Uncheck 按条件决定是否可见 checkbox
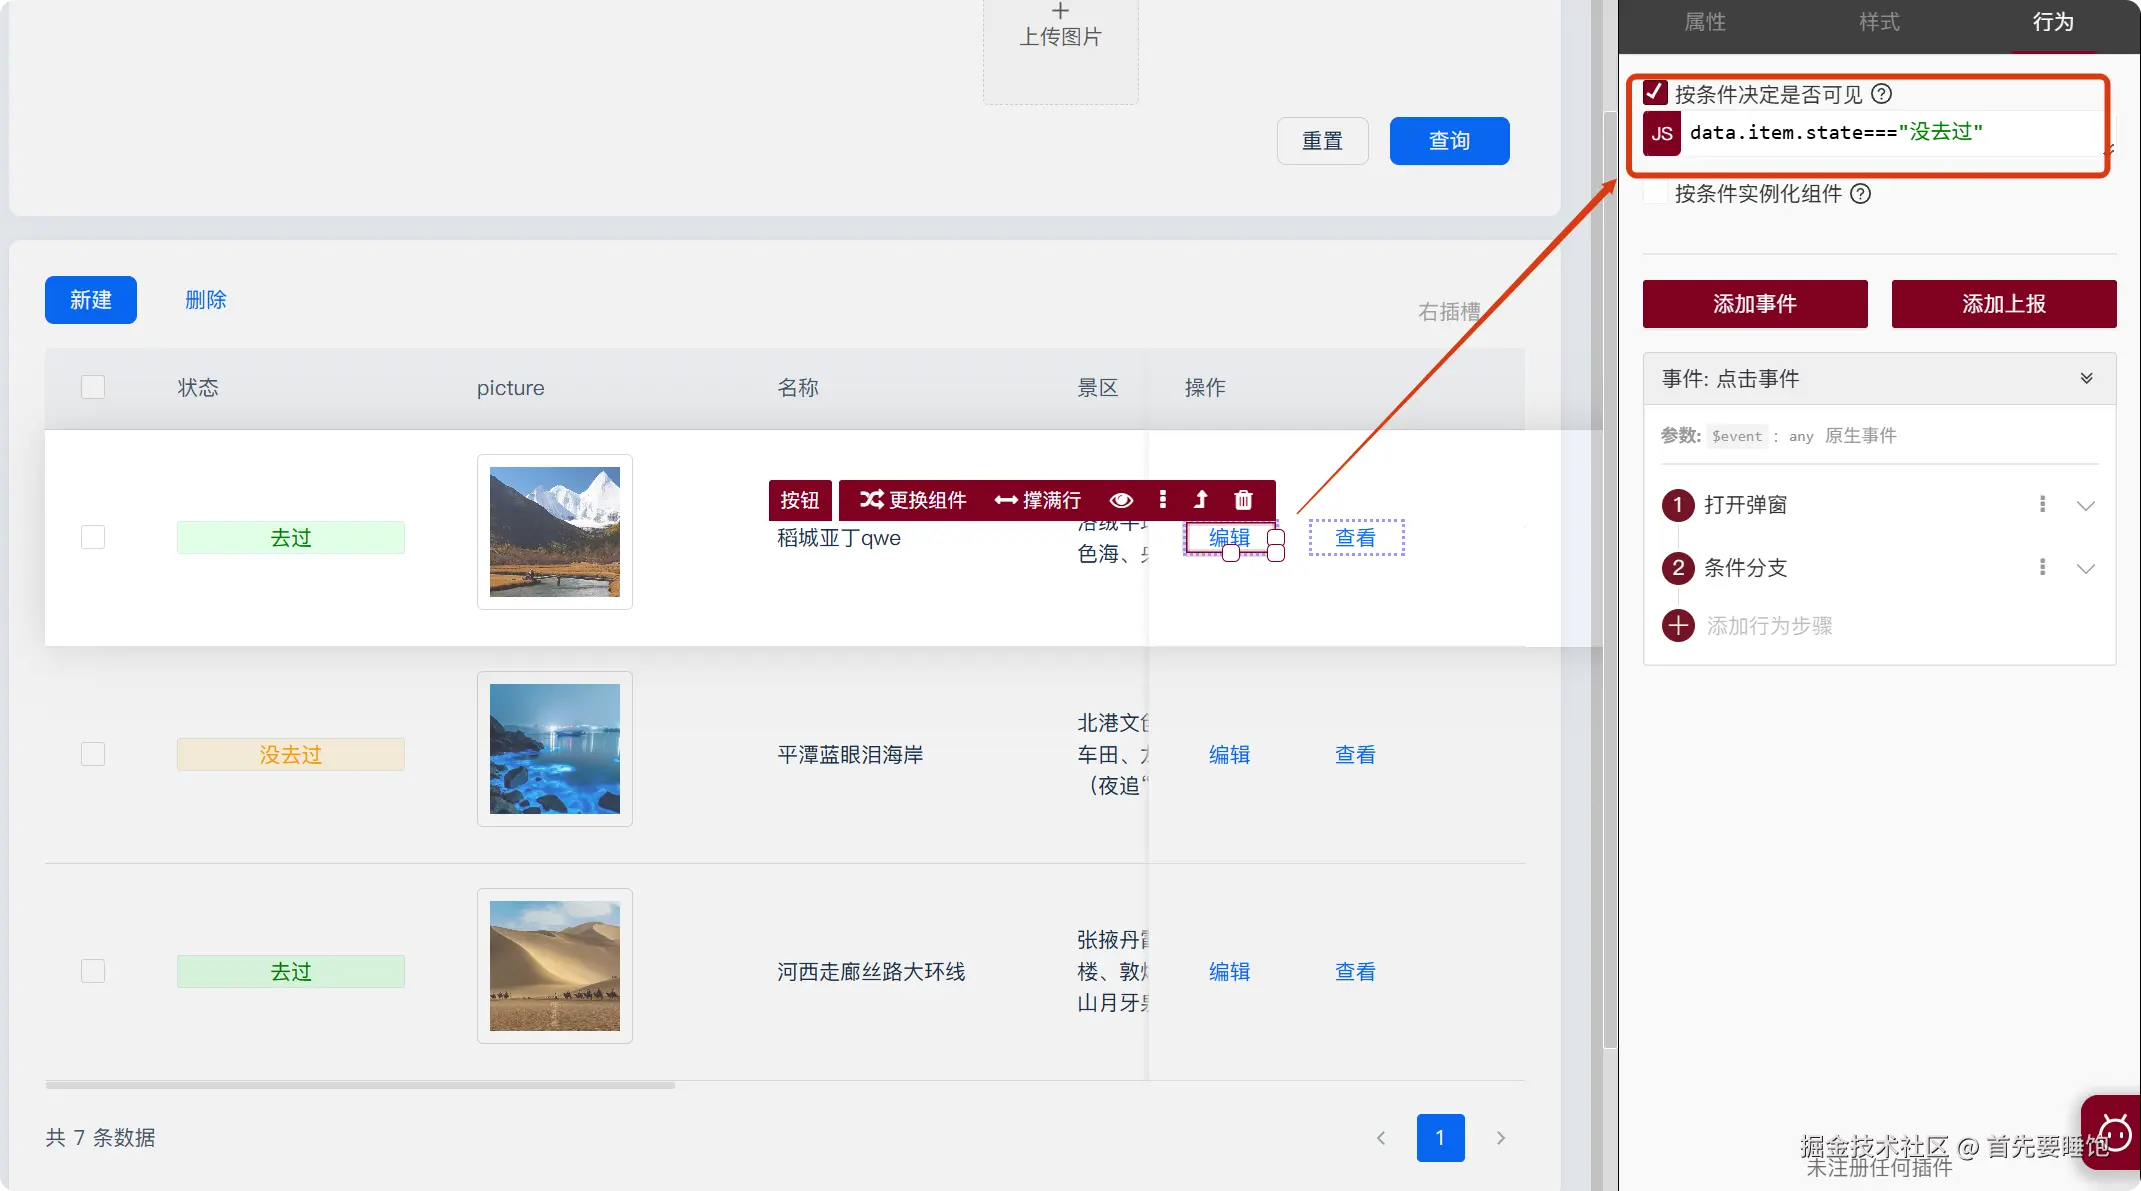The image size is (2141, 1191). [x=1655, y=93]
